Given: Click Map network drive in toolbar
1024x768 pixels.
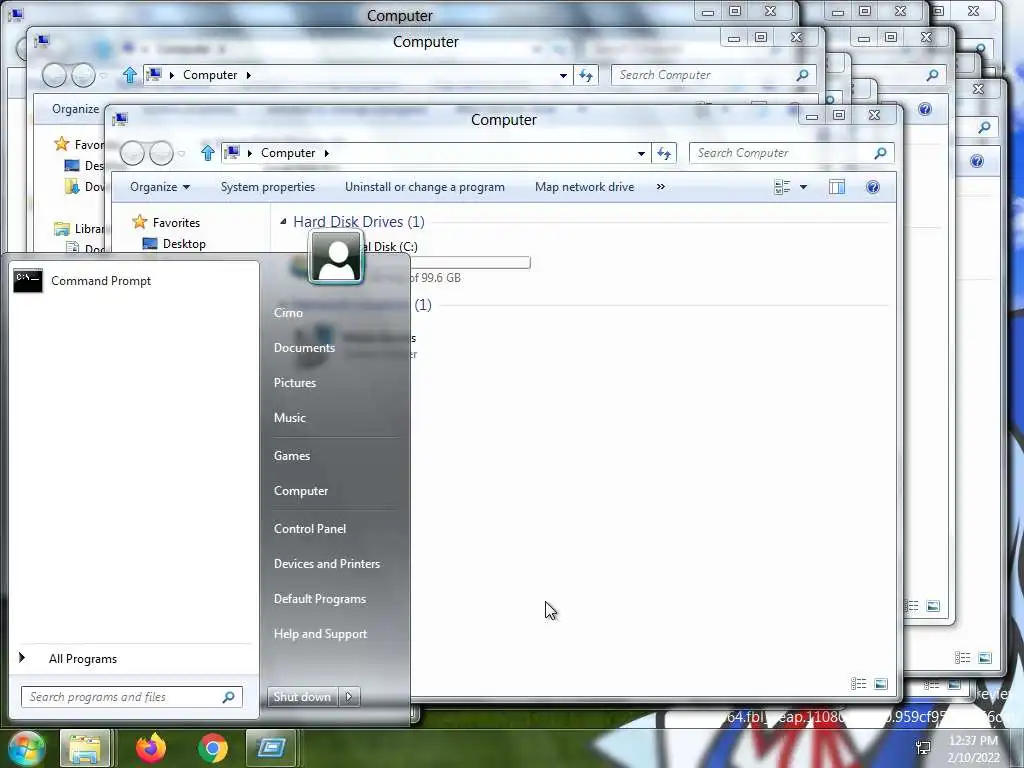Looking at the screenshot, I should [x=584, y=187].
